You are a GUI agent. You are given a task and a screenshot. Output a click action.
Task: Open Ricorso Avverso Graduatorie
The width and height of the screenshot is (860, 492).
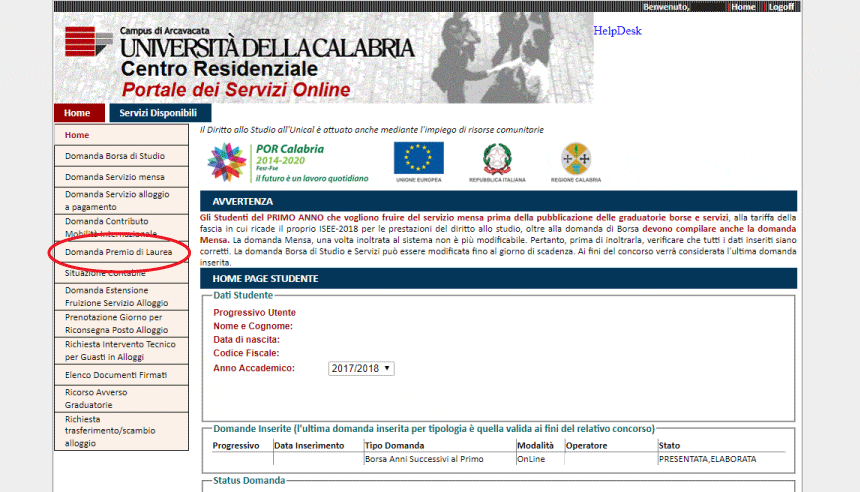(x=121, y=399)
